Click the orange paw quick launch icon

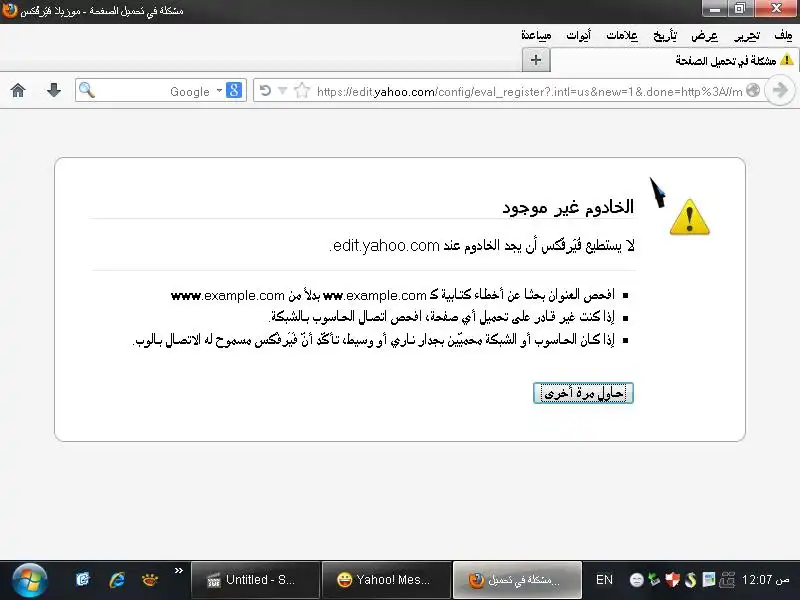click(x=150, y=580)
